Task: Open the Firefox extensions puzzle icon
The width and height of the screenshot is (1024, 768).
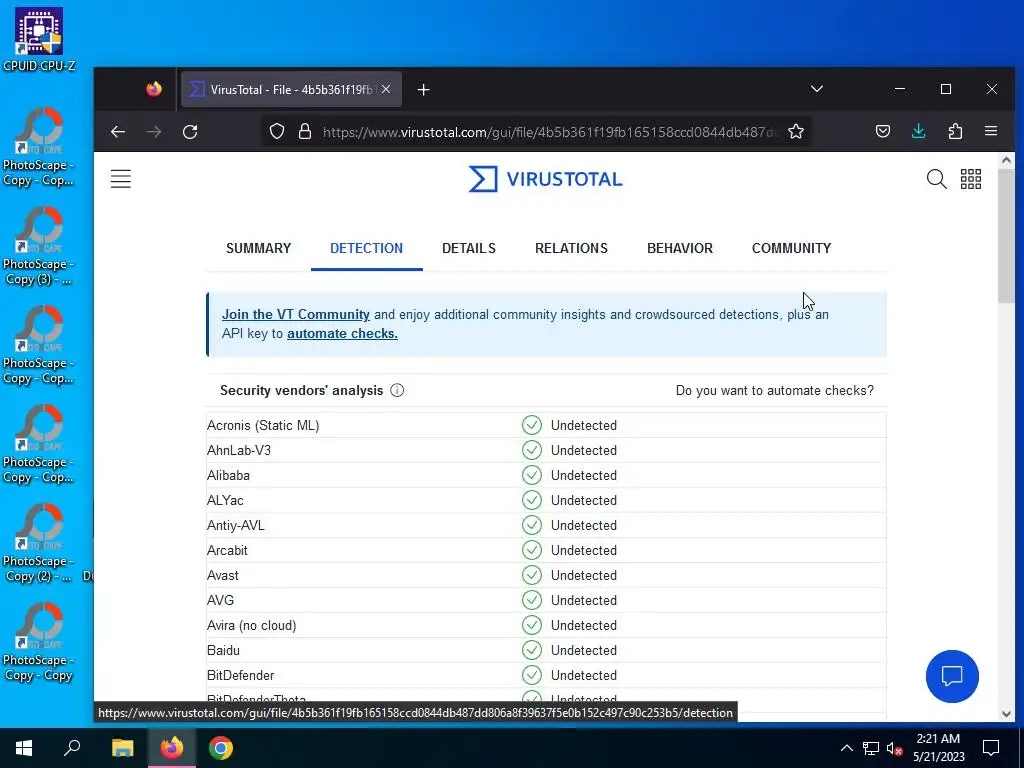Action: point(955,132)
